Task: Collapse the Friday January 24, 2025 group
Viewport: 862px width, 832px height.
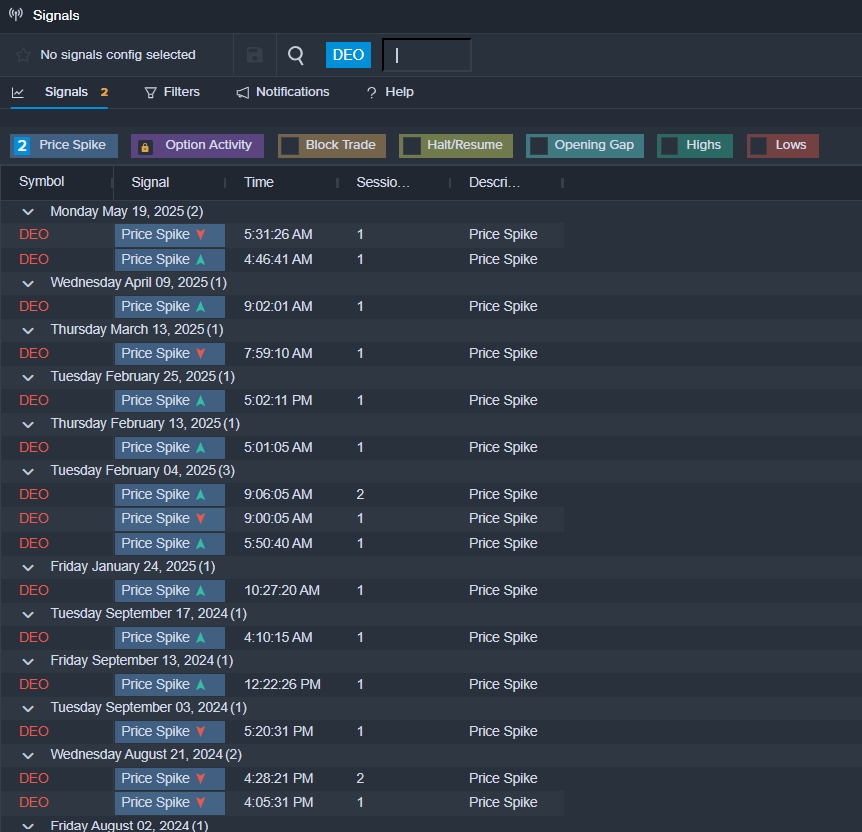Action: pos(28,567)
